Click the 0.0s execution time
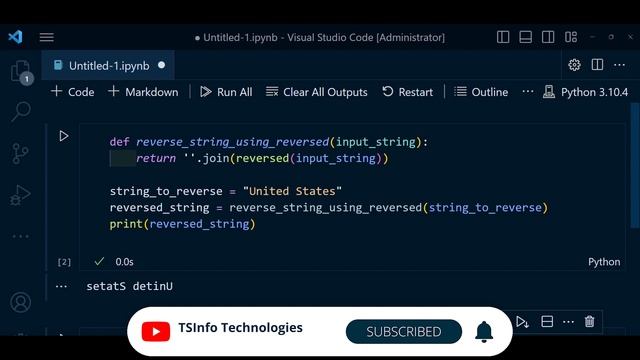This screenshot has width=640, height=360. 124,262
